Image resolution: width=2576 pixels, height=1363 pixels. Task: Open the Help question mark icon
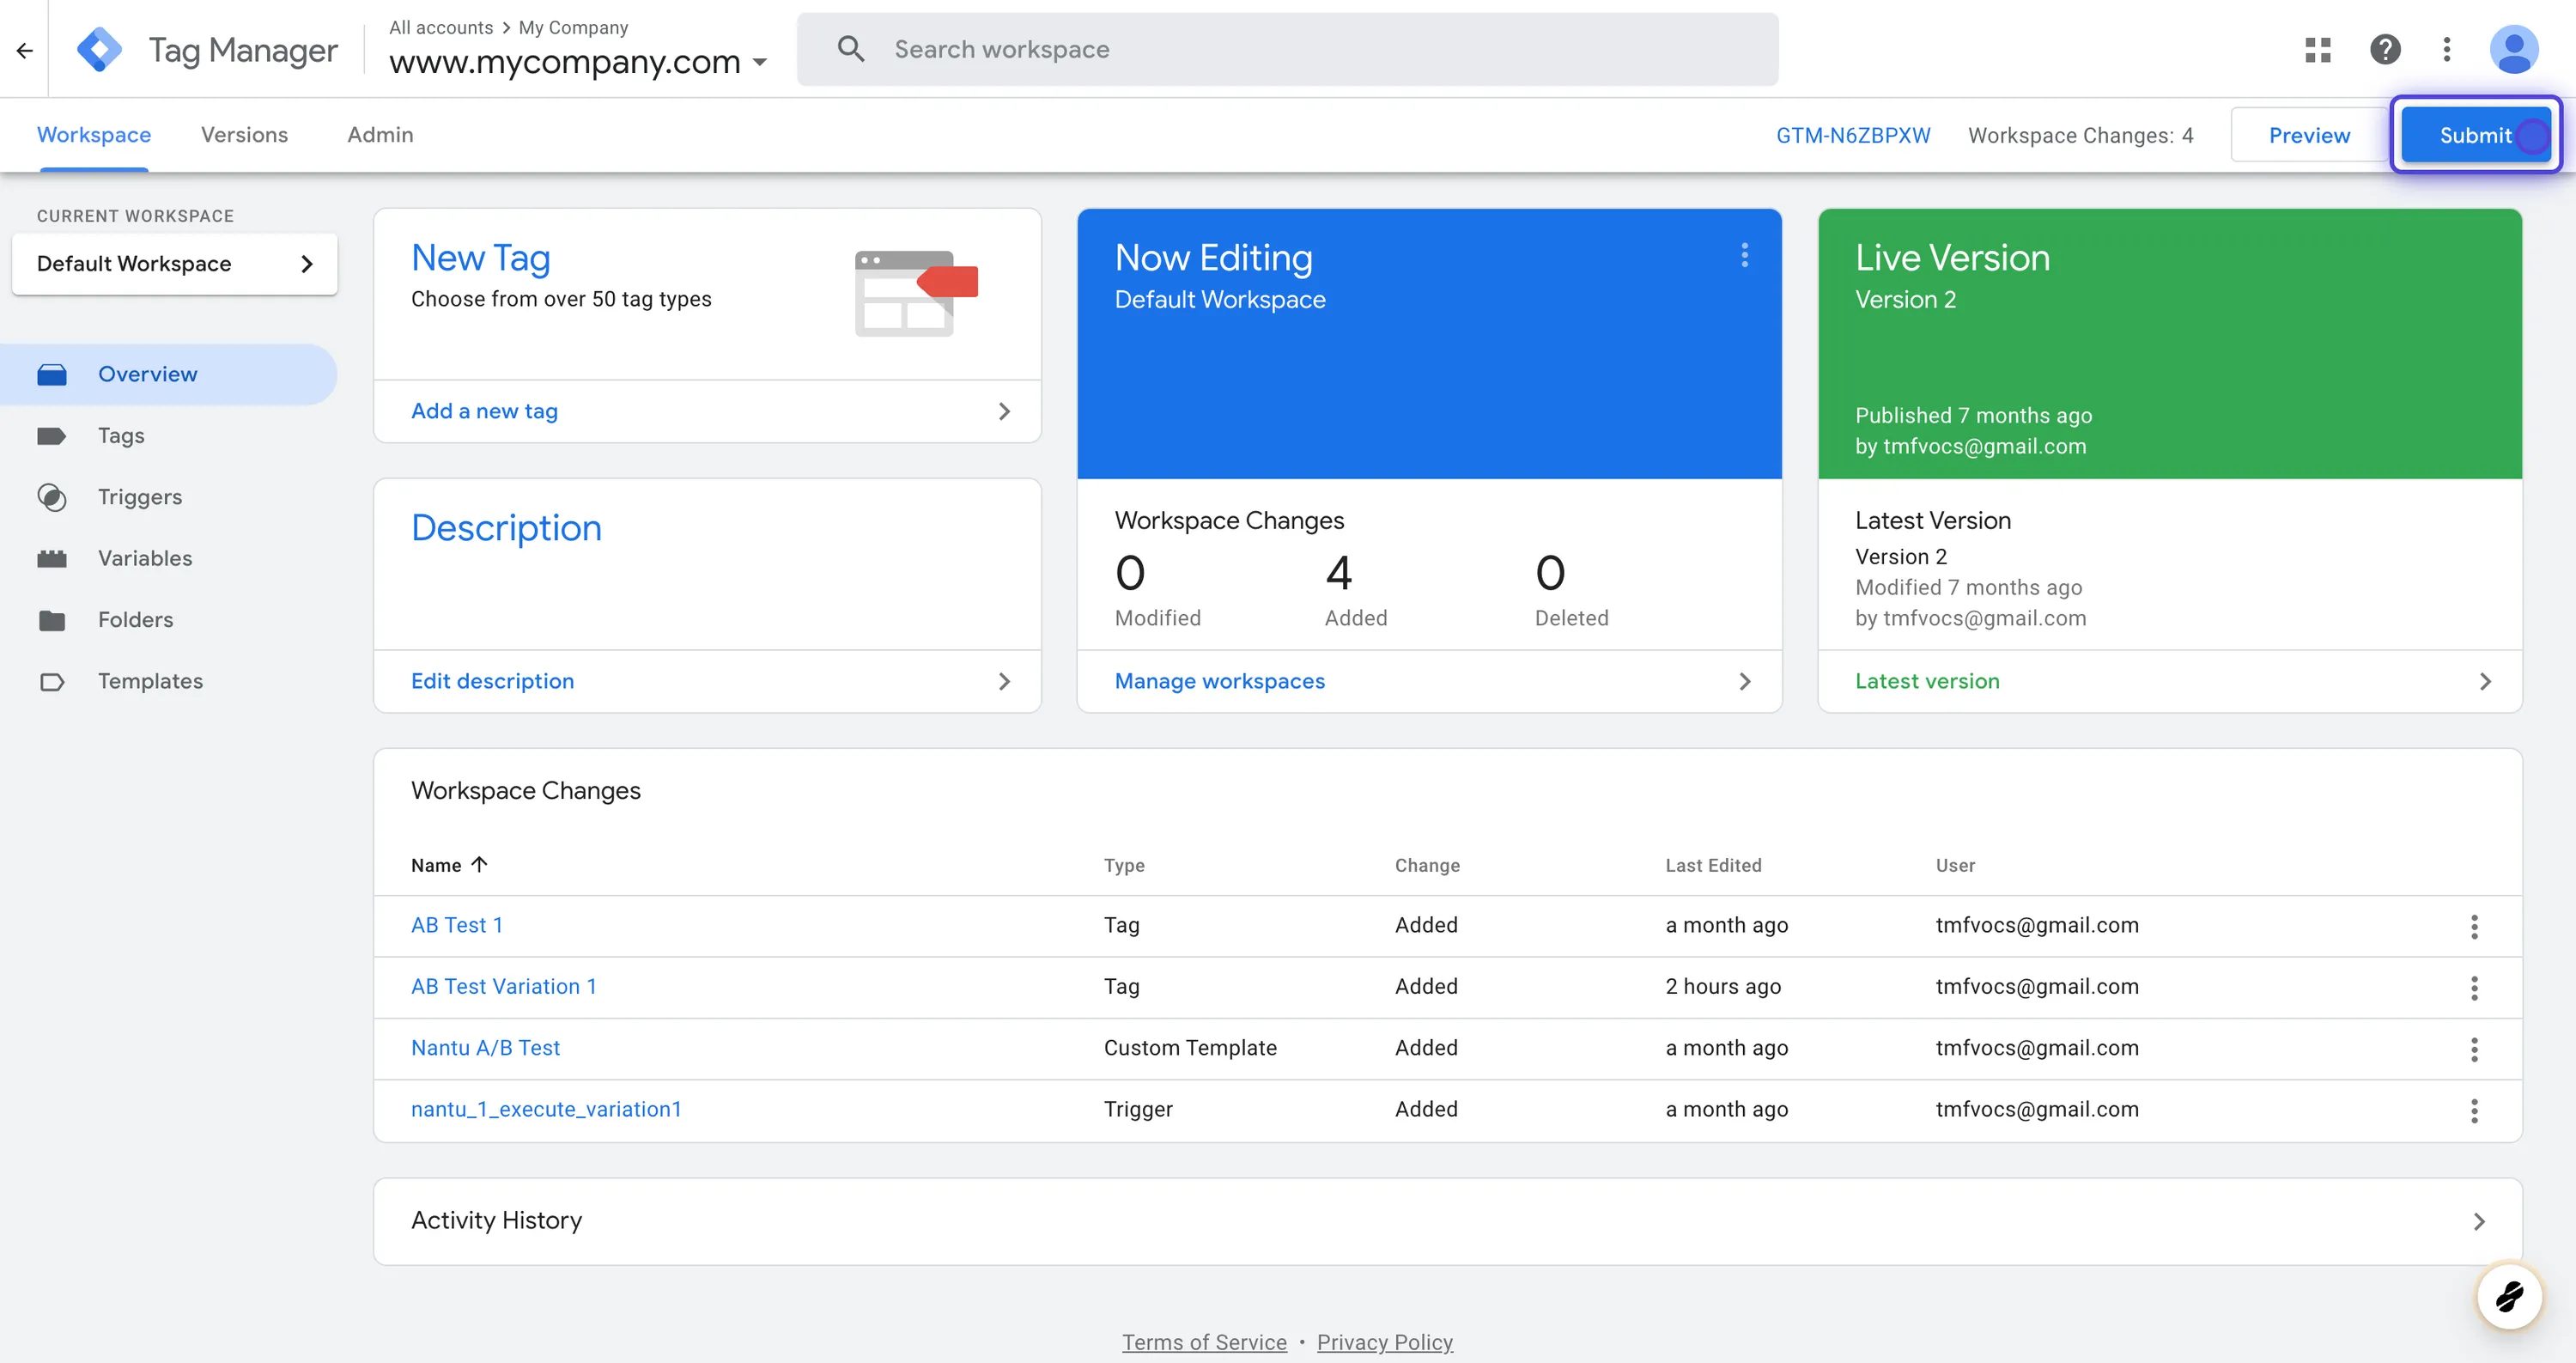2385,49
